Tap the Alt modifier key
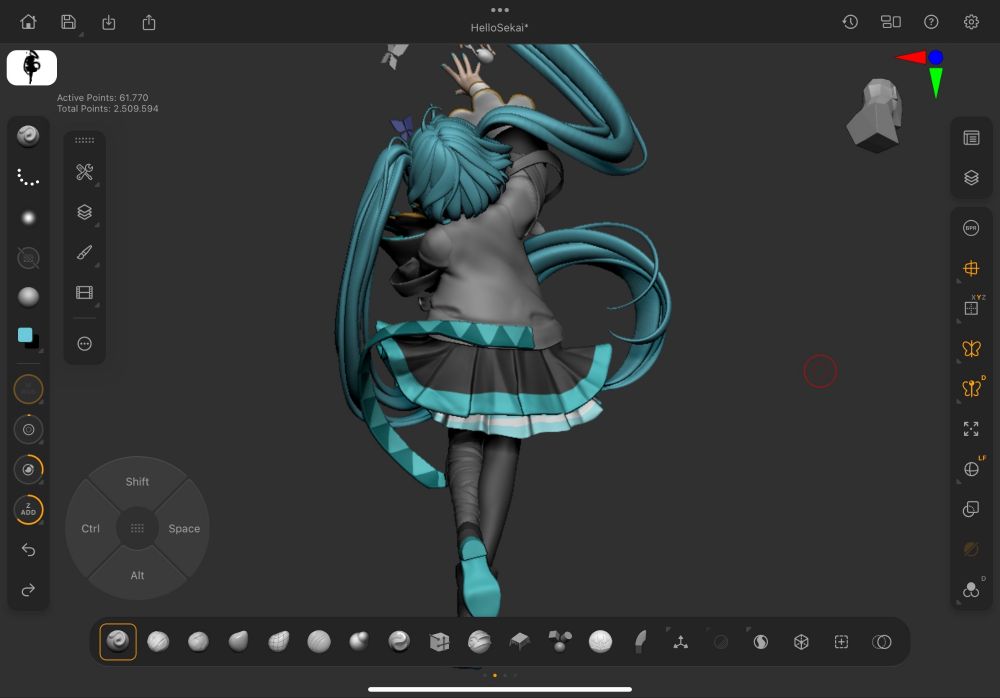The width and height of the screenshot is (1000, 698). coord(137,575)
